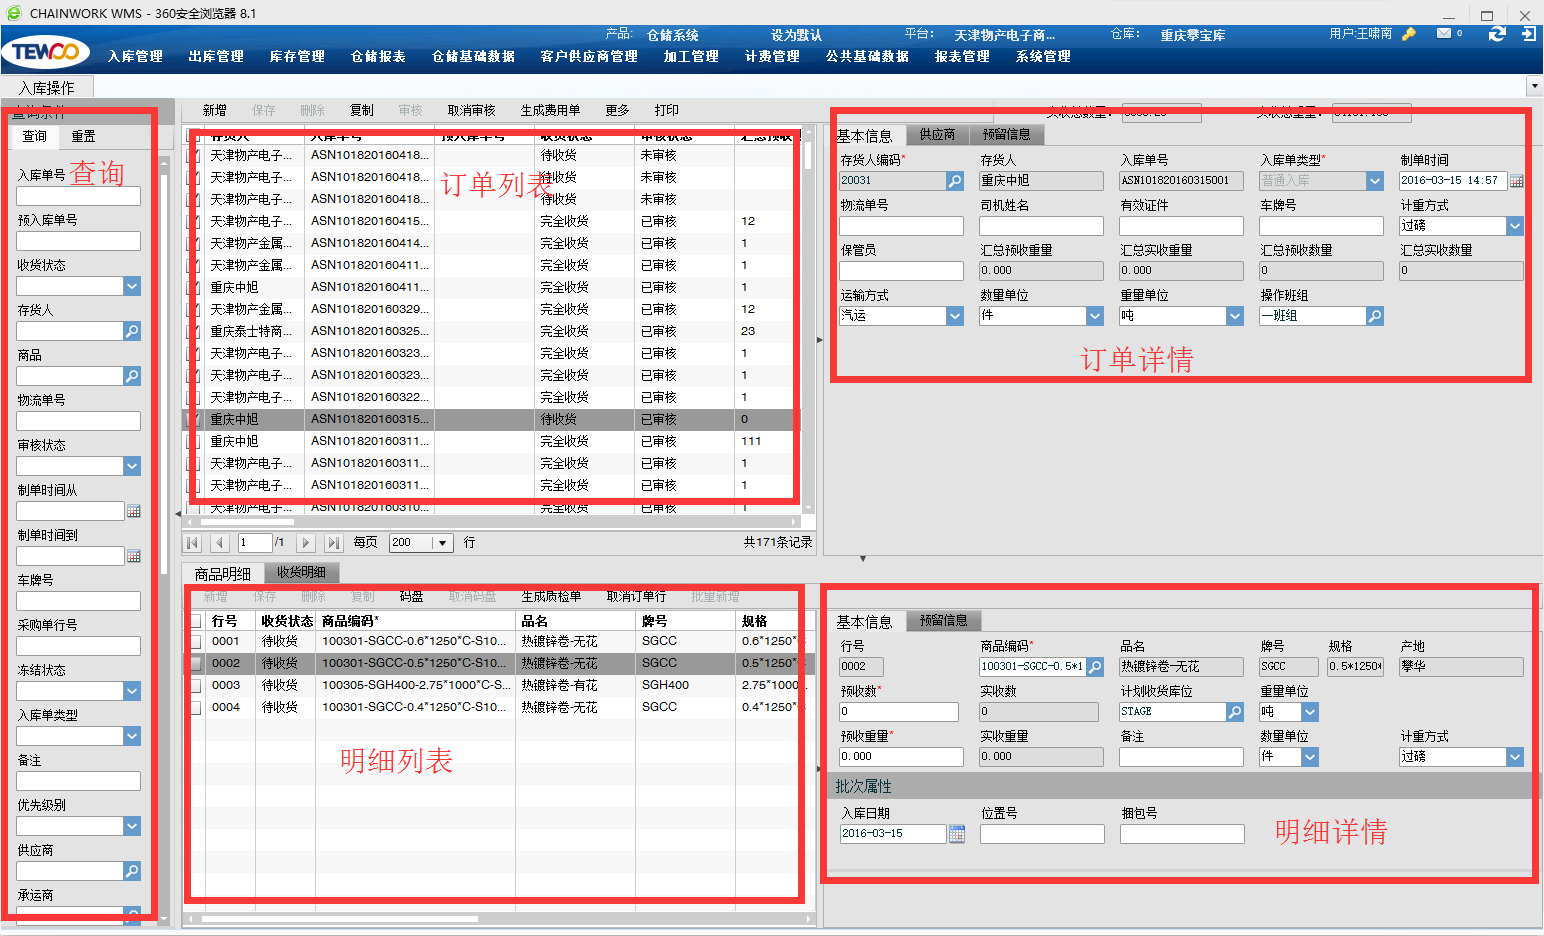1544x936 pixels.
Task: Click the logout icon in the top-right header
Action: 1528,34
